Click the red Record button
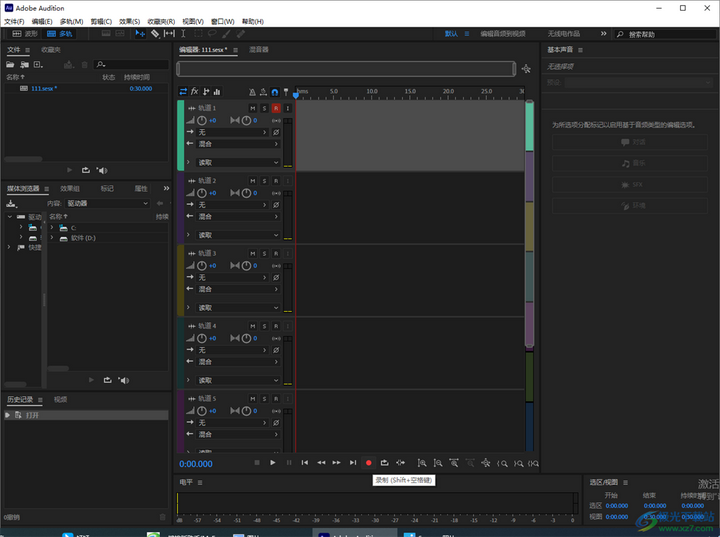Image resolution: width=720 pixels, height=537 pixels. coord(368,463)
